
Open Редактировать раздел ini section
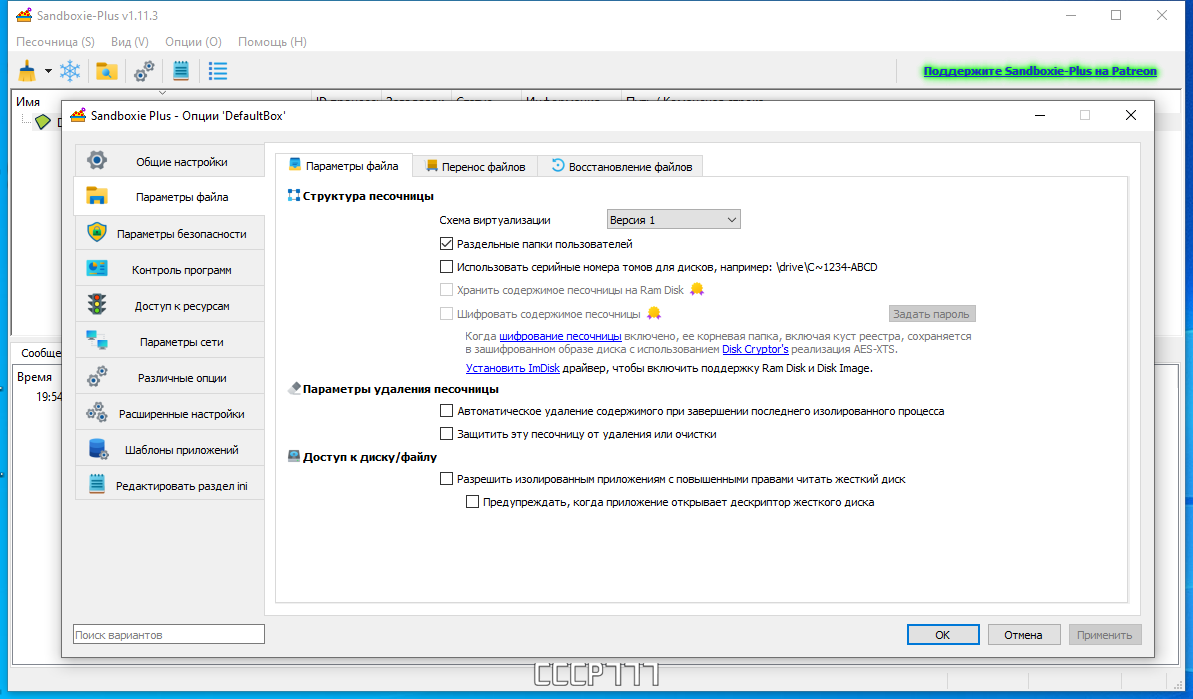point(170,485)
